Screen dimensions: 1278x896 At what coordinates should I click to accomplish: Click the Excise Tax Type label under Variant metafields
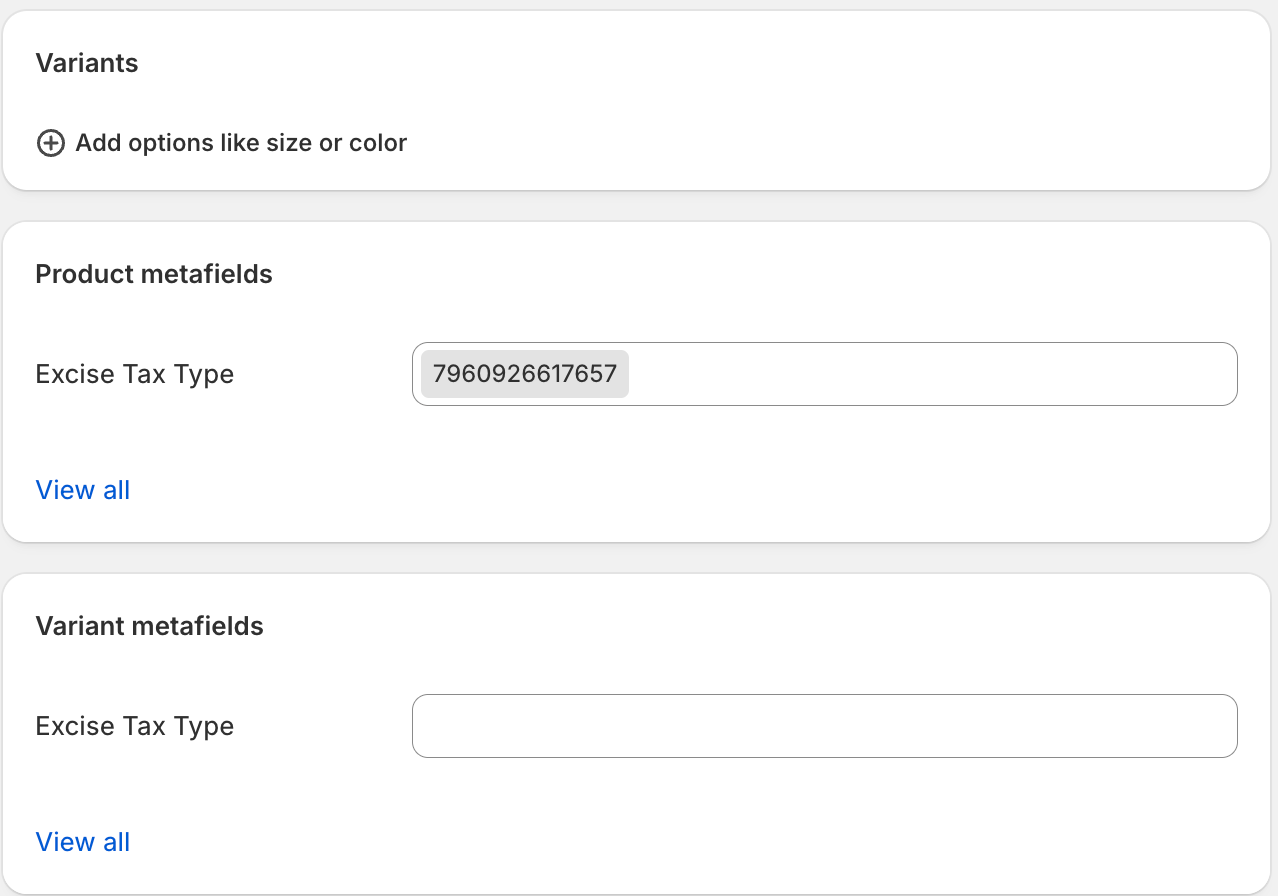(x=135, y=726)
